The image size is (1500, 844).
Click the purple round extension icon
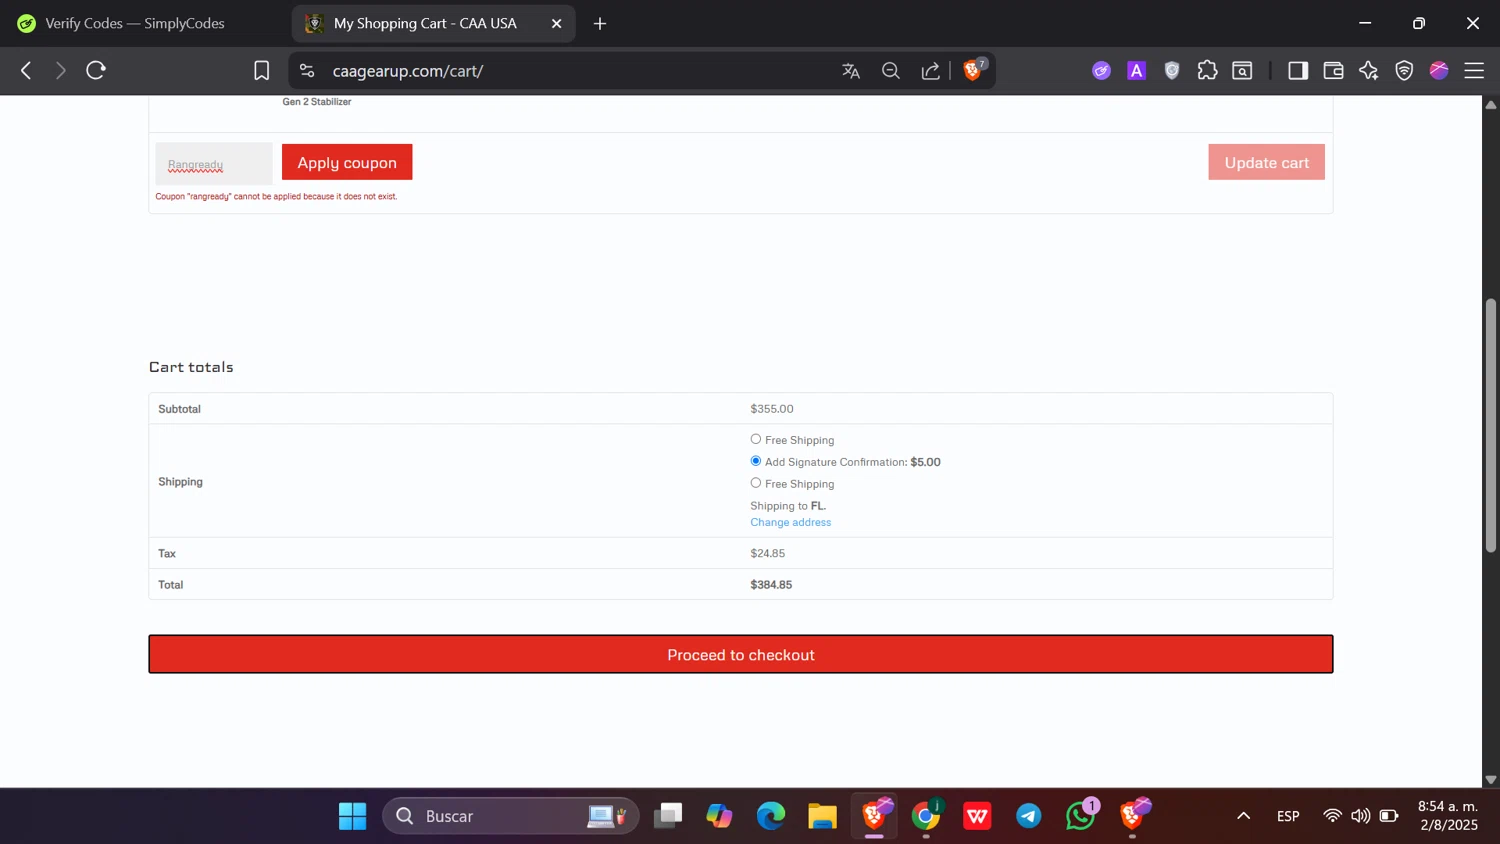pos(1101,71)
